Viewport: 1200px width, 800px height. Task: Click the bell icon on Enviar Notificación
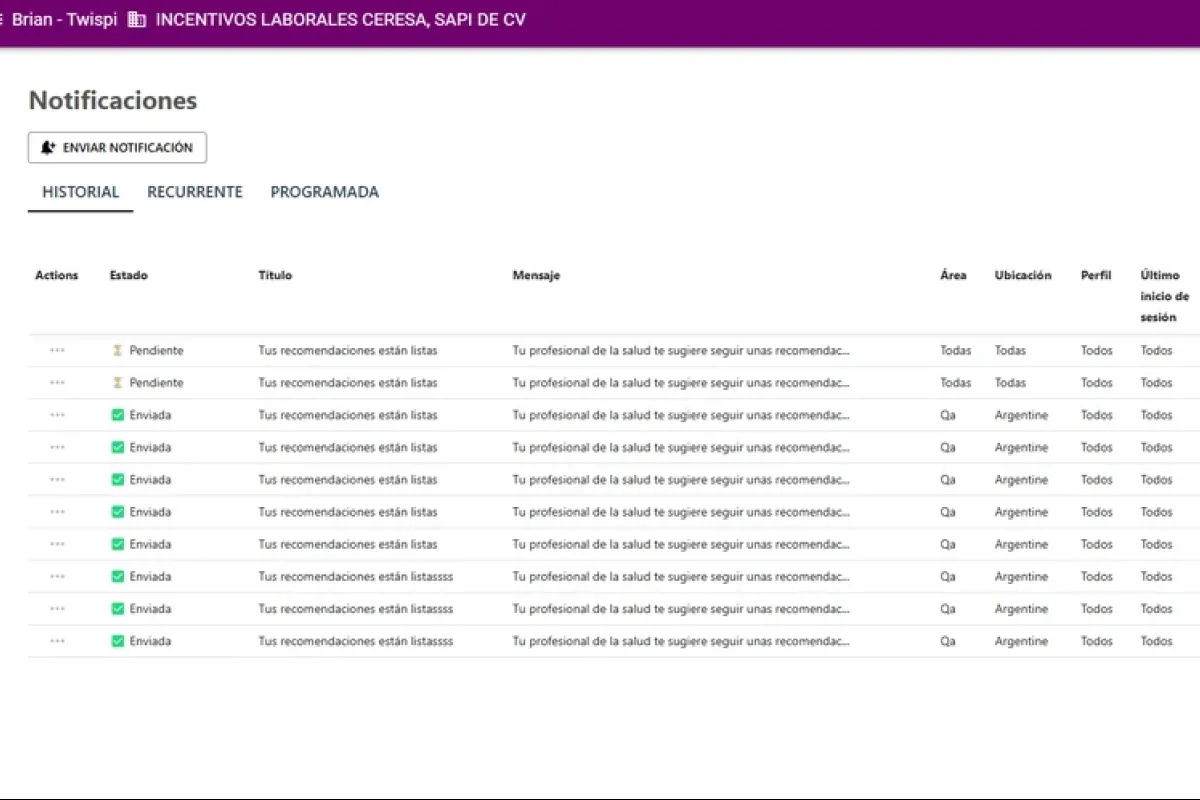coord(48,148)
